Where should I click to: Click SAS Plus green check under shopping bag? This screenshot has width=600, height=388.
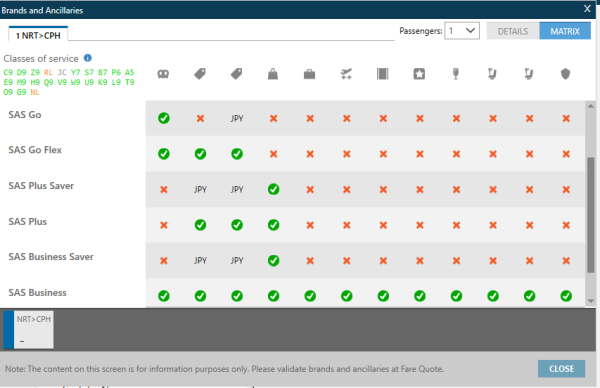point(274,225)
